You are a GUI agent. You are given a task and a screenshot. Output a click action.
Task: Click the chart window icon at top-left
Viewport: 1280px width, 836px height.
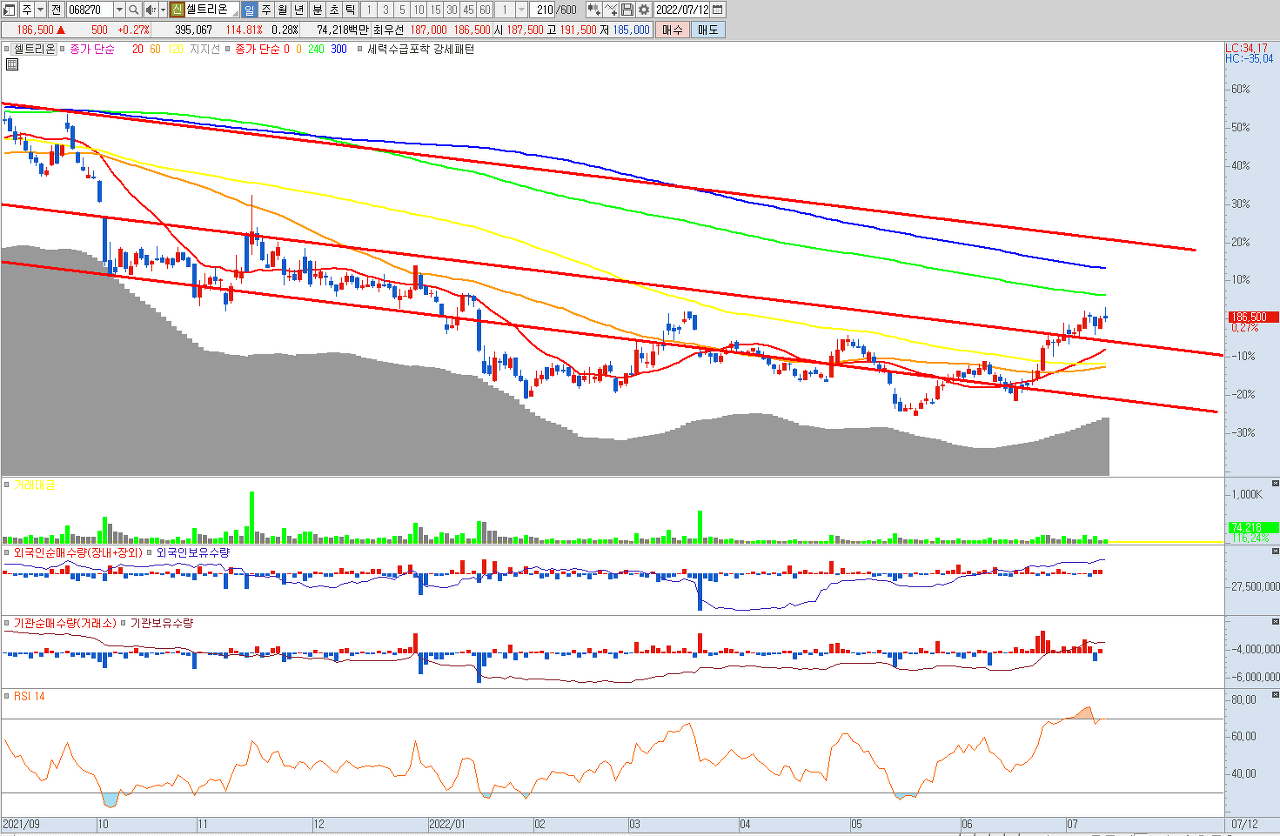coord(9,10)
